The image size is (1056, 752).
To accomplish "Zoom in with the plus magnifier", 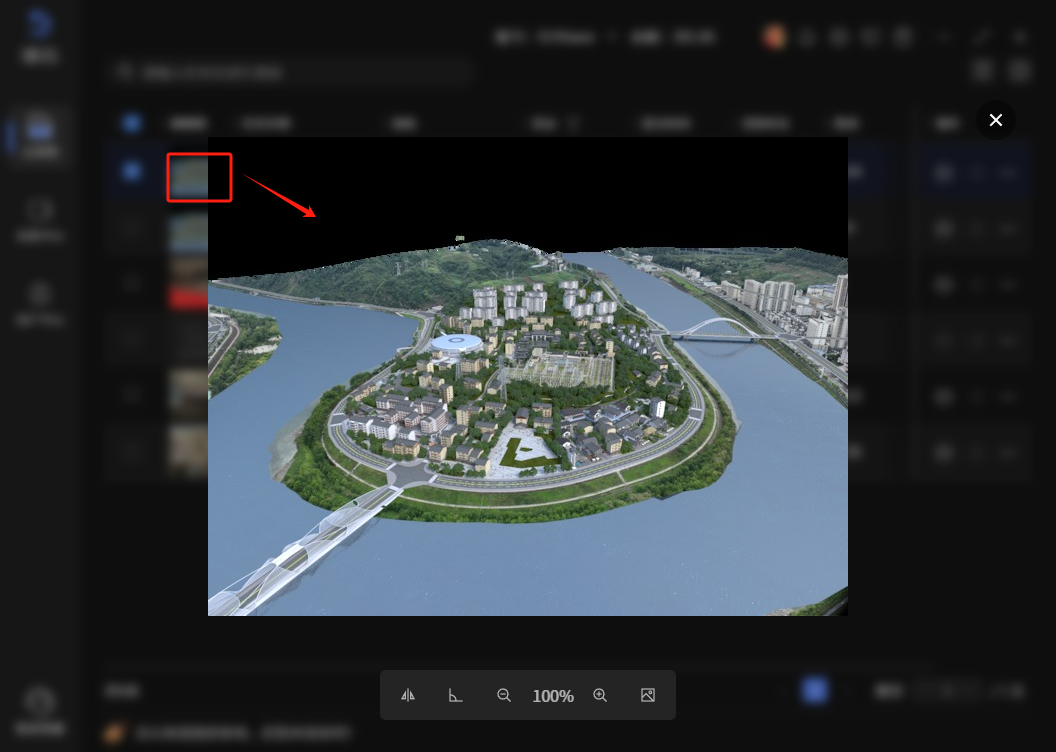I will 600,695.
